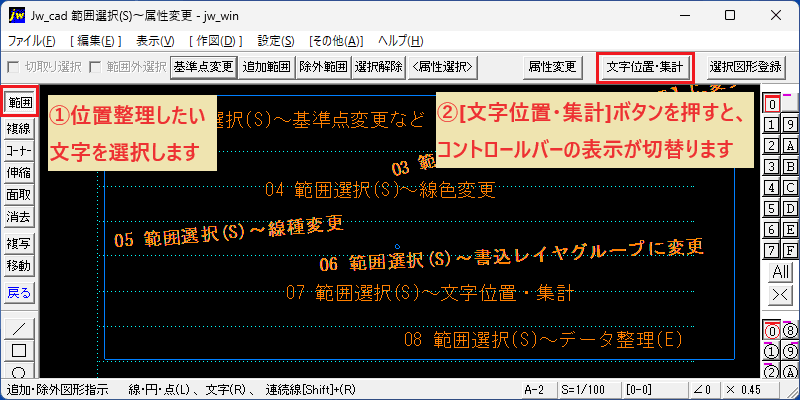Select the コーナー tool button
The height and width of the screenshot is (400, 800).
click(x=19, y=151)
